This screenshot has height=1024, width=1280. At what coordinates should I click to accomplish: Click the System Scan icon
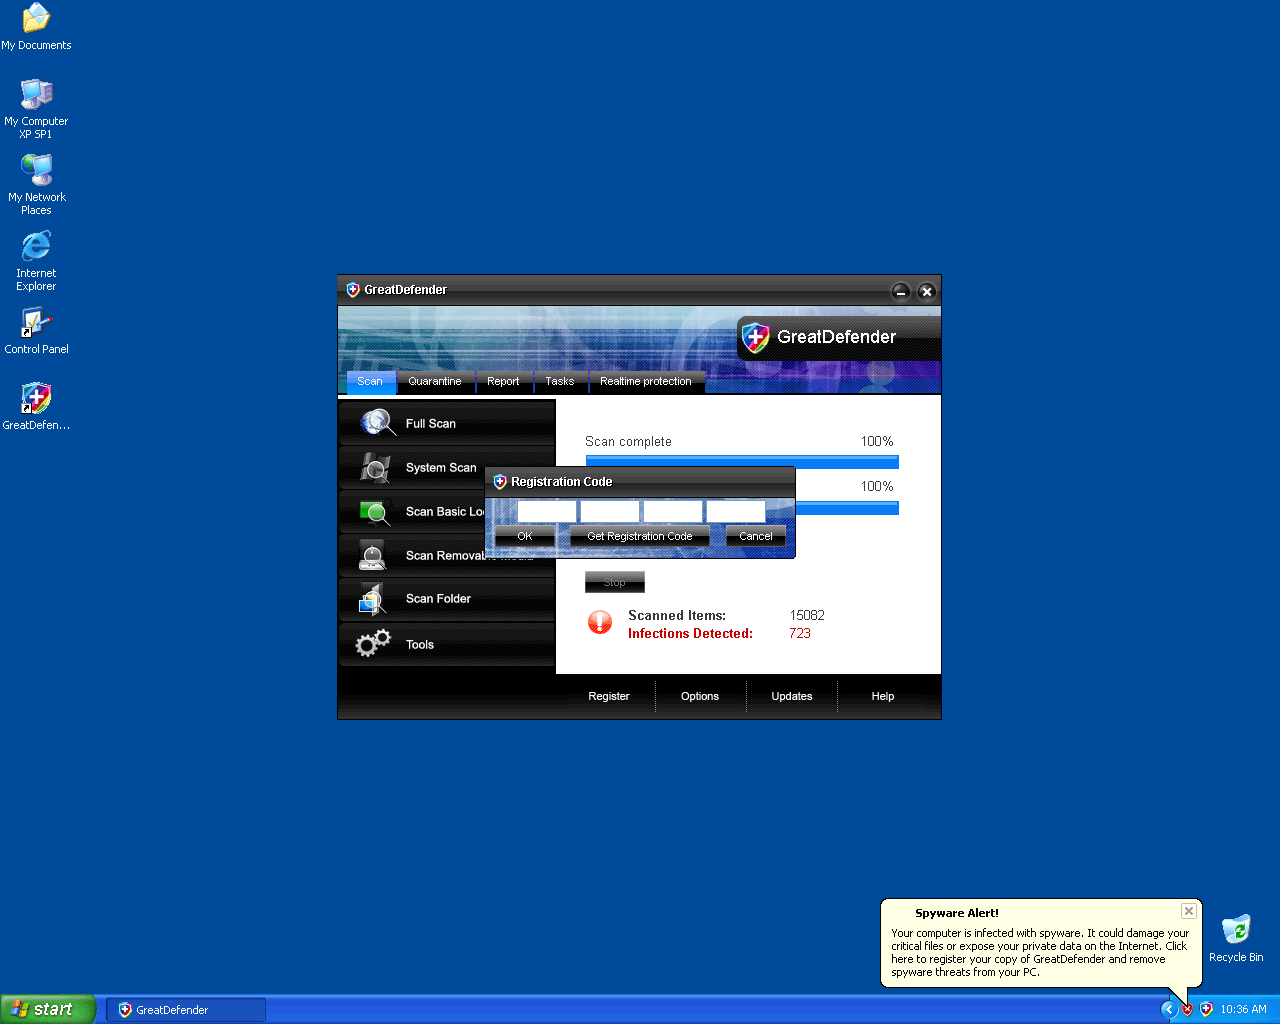[375, 467]
